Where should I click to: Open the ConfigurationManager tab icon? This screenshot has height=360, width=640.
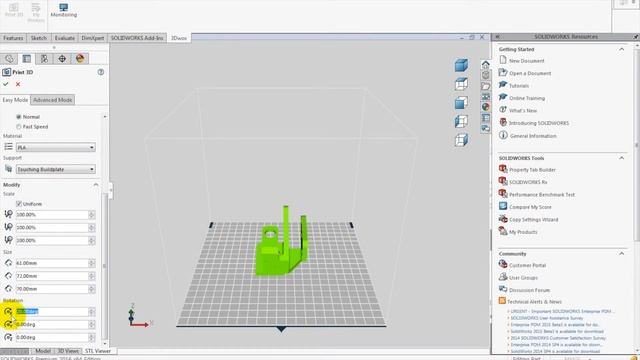44,59
